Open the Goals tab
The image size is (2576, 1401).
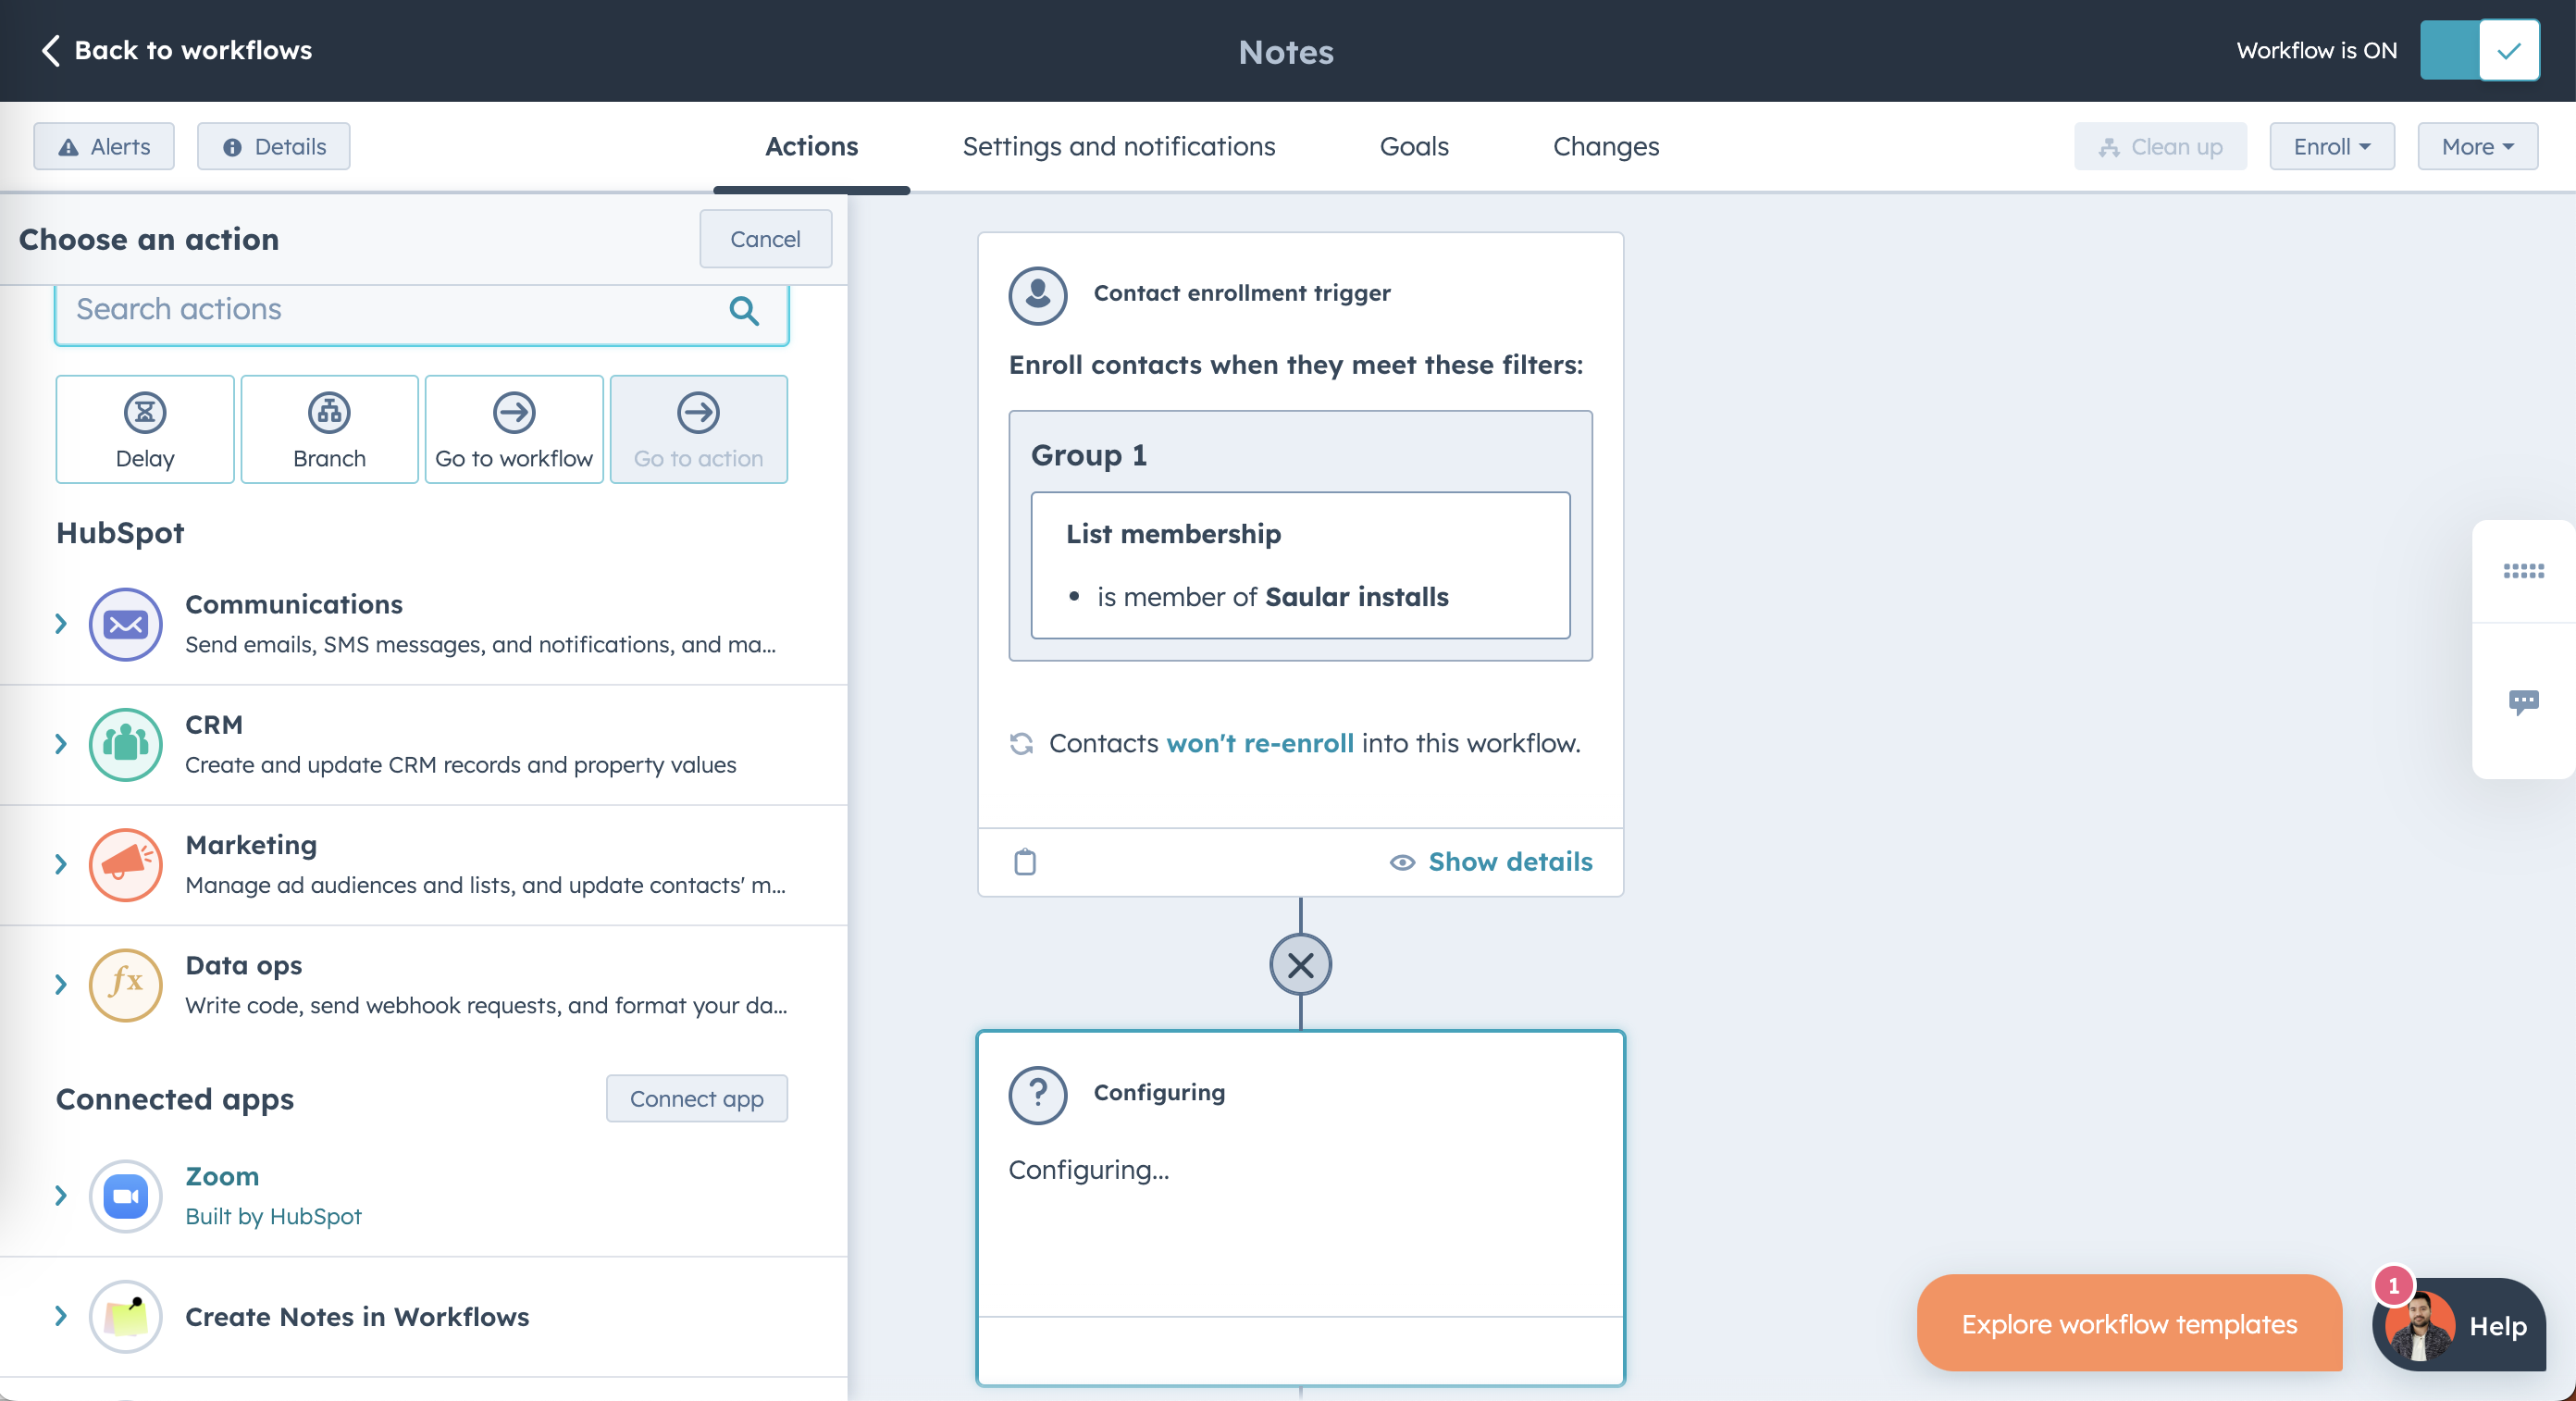click(x=1414, y=147)
